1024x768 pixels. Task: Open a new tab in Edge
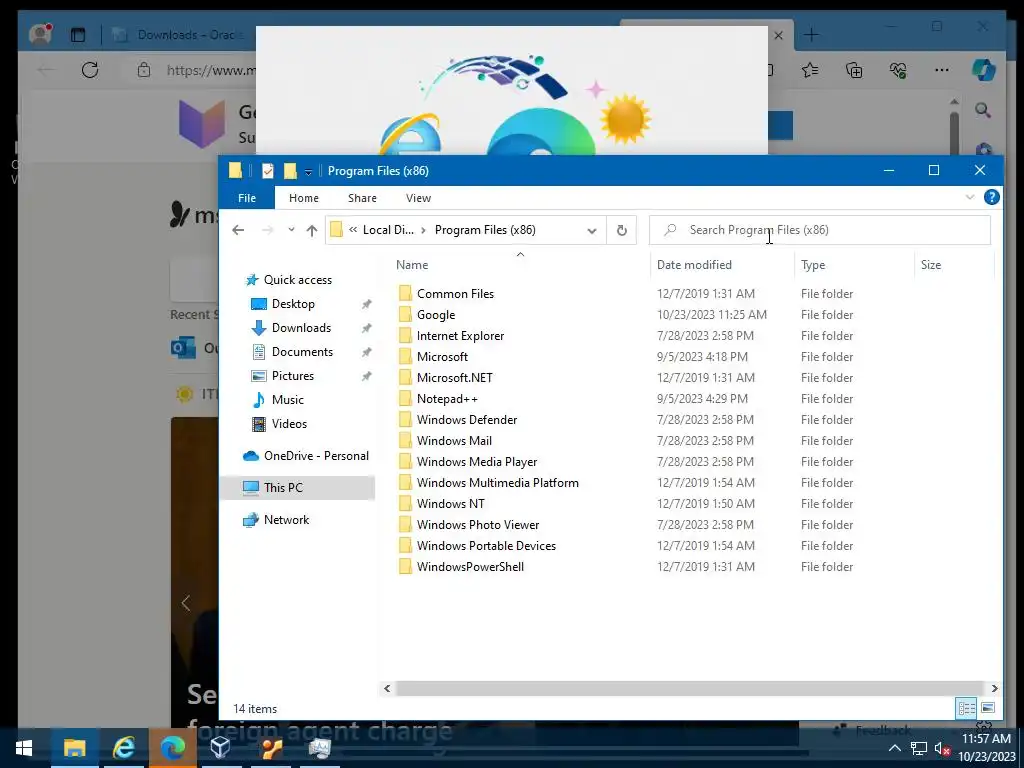click(x=811, y=35)
